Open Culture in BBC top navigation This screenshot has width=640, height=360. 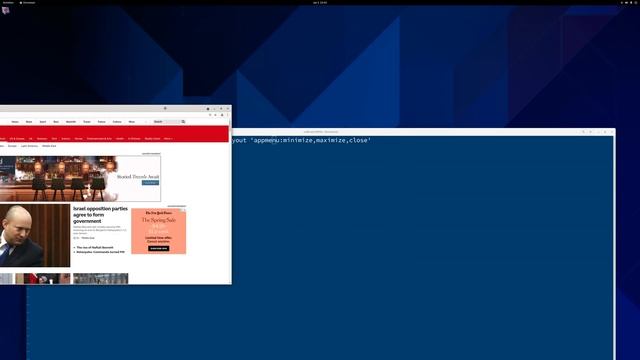pyautogui.click(x=117, y=122)
